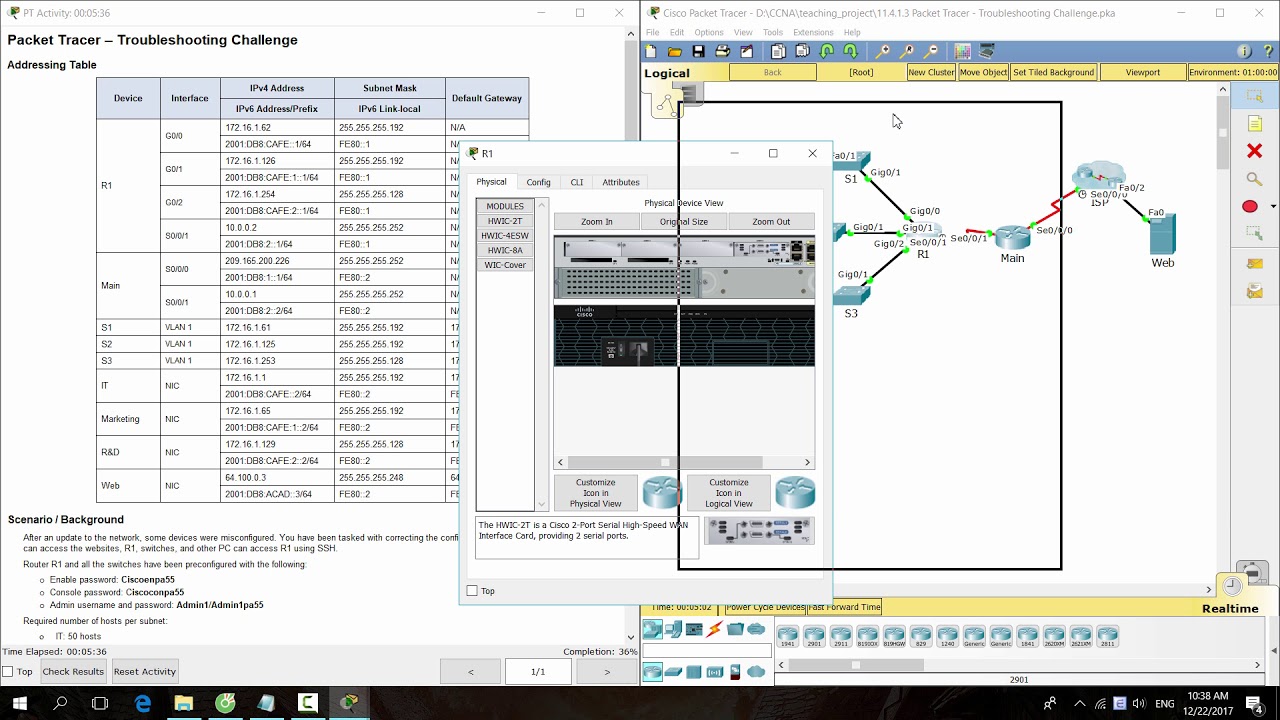Pick the 2911 router device
The height and width of the screenshot is (720, 1280).
pyautogui.click(x=840, y=636)
